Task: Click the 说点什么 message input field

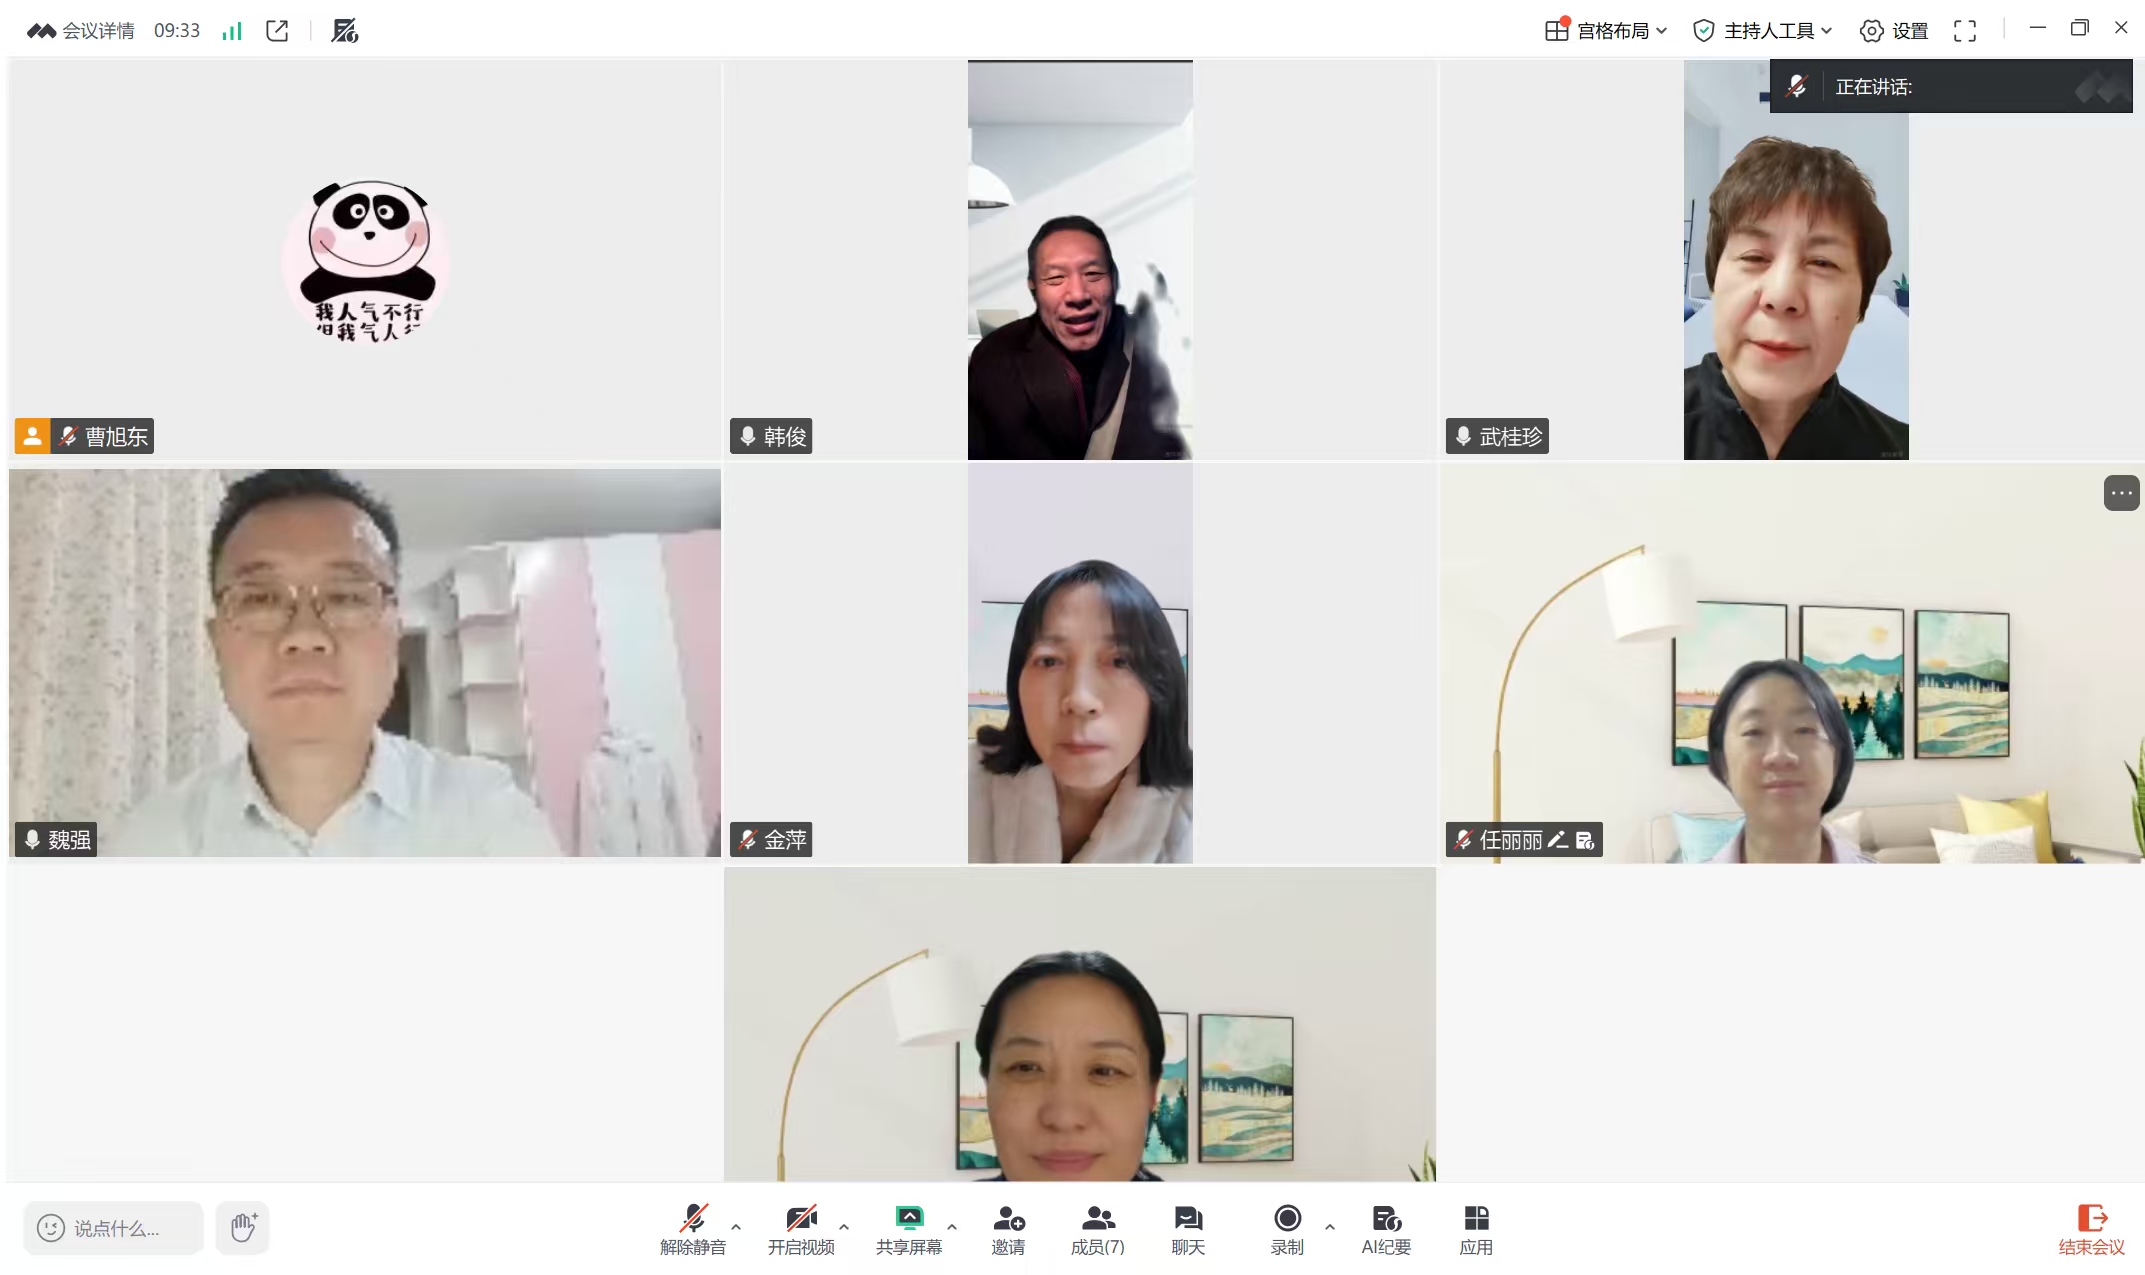Action: click(x=114, y=1228)
